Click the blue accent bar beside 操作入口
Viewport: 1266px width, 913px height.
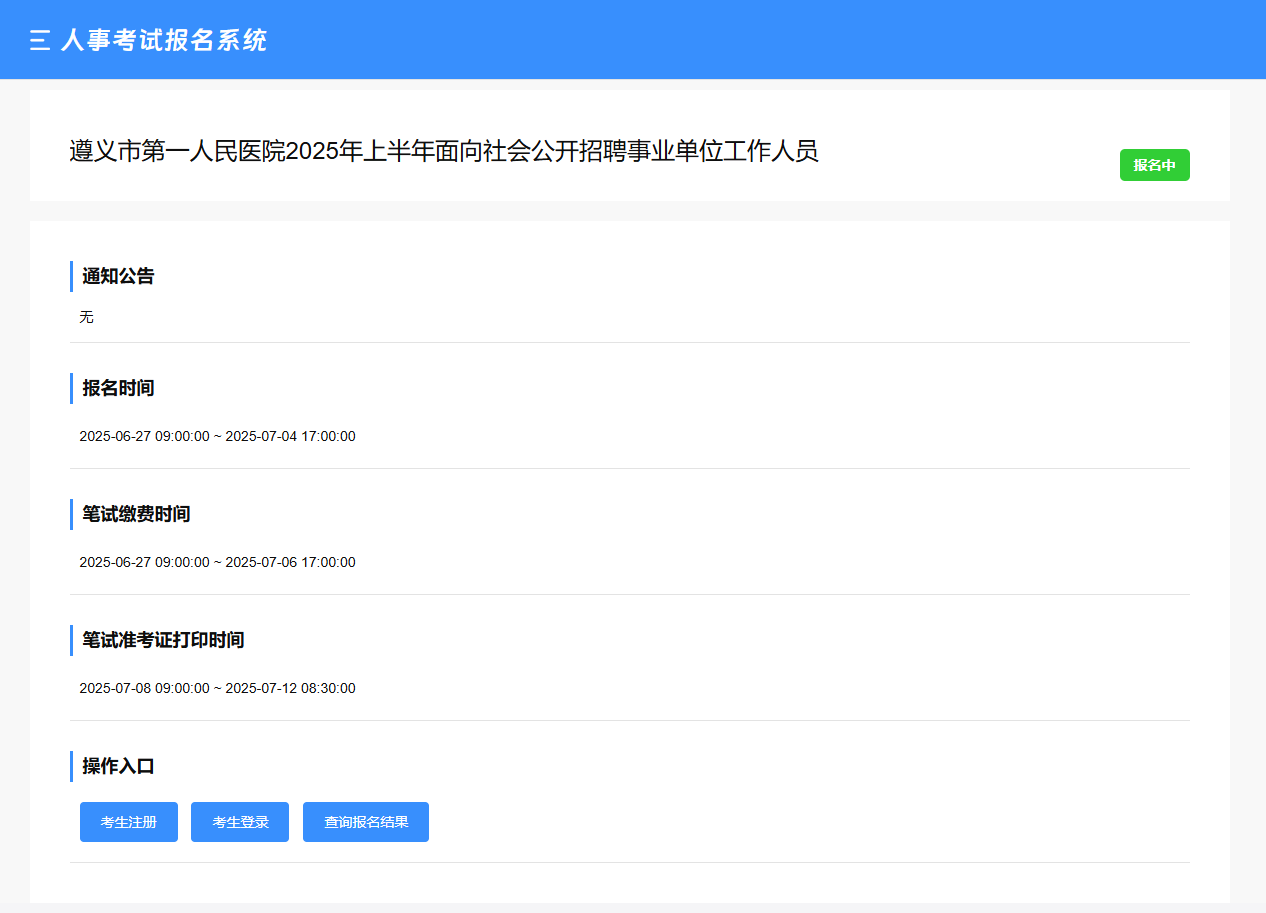(72, 766)
